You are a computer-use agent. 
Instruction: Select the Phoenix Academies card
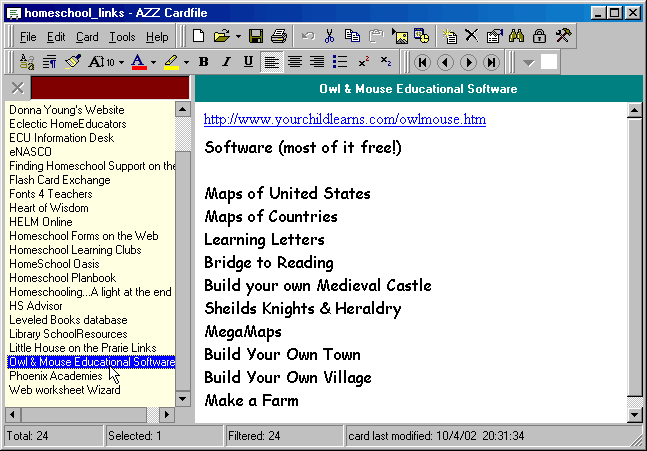click(56, 376)
